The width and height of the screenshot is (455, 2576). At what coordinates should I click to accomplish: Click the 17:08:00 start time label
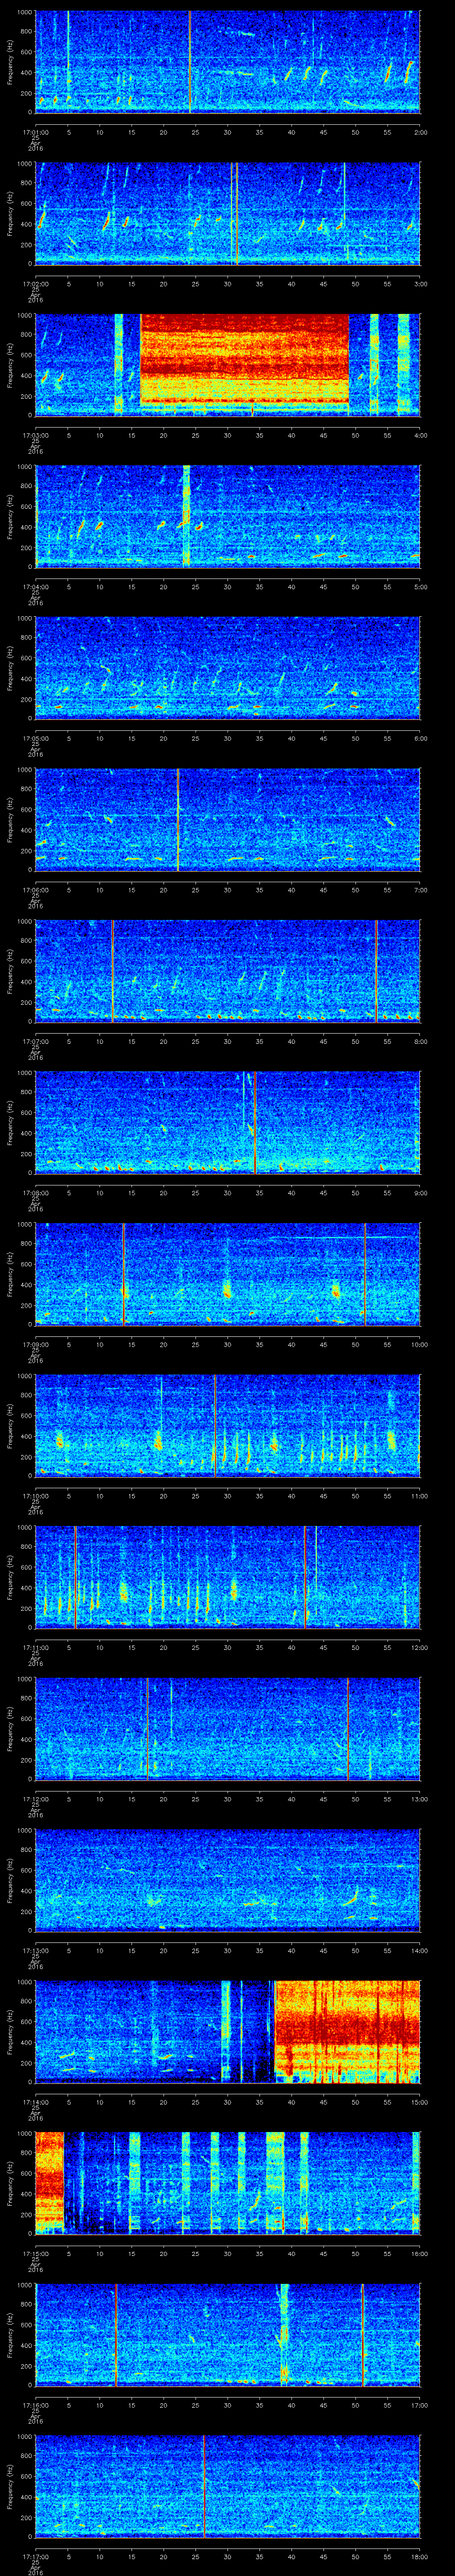click(35, 1192)
